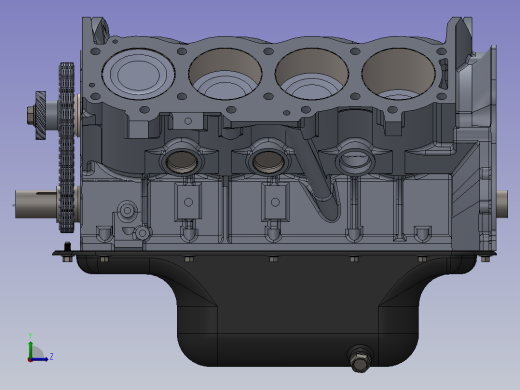
Task: Pick the rightmost oil pan flange bolt
Action: pyautogui.click(x=485, y=258)
